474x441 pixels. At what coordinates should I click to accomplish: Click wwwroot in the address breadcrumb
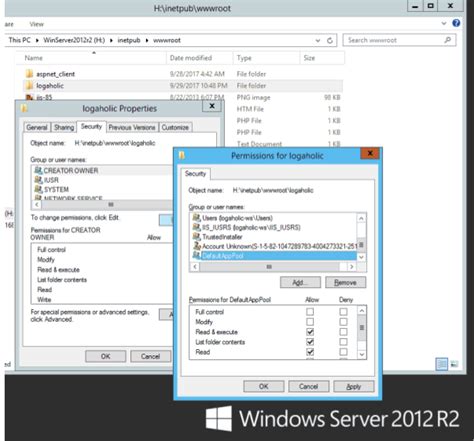167,40
